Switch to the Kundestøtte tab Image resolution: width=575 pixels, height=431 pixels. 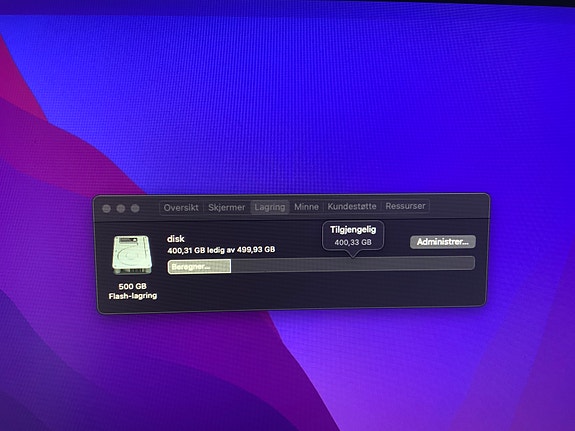(352, 207)
